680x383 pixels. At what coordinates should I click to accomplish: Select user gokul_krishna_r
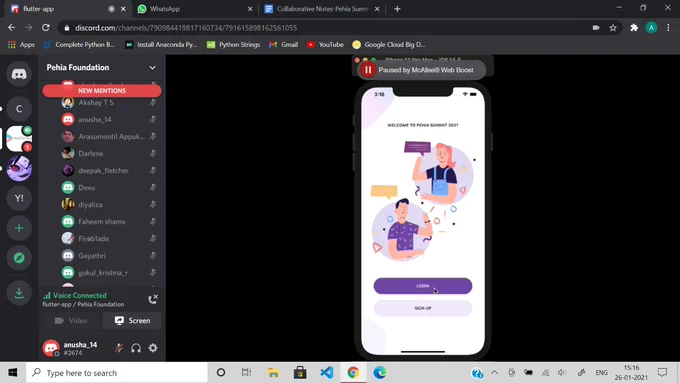tap(103, 273)
